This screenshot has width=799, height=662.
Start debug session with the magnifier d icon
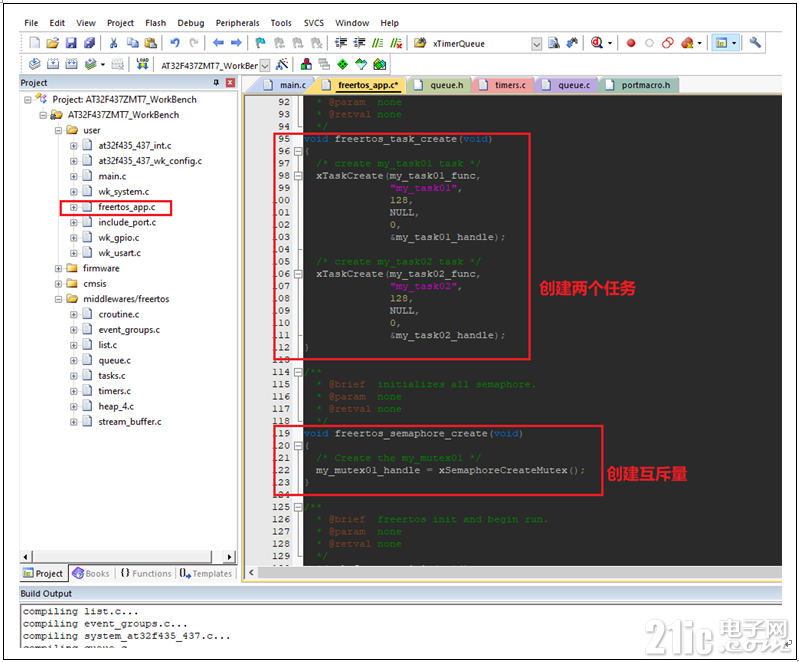[x=597, y=43]
